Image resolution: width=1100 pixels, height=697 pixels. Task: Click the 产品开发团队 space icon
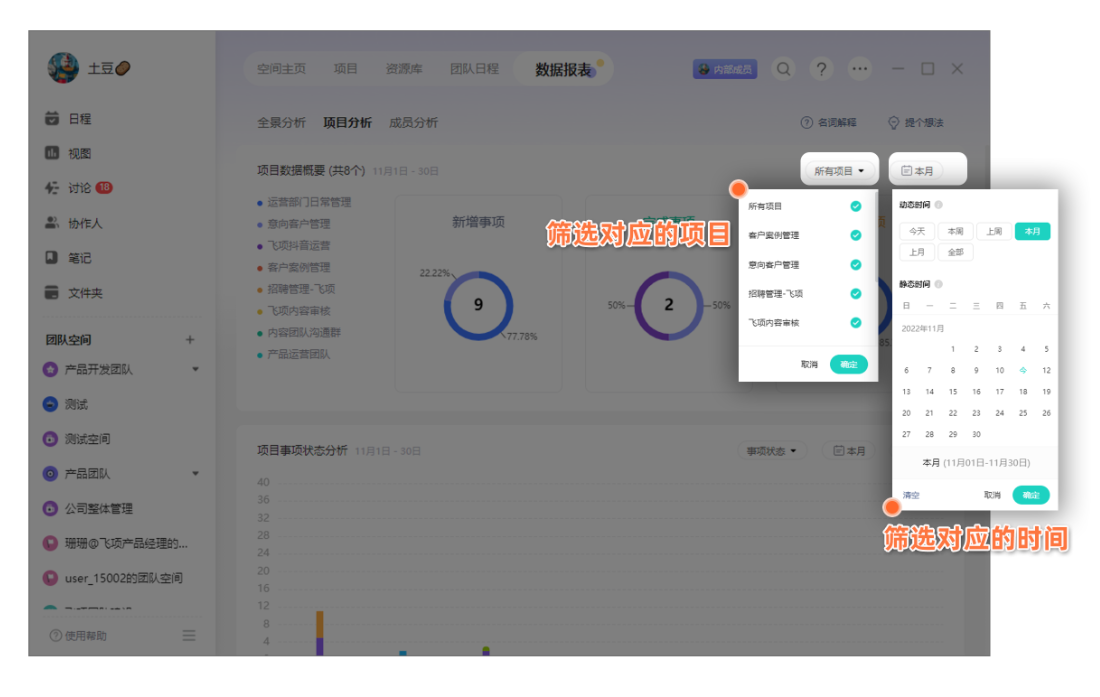click(50, 369)
